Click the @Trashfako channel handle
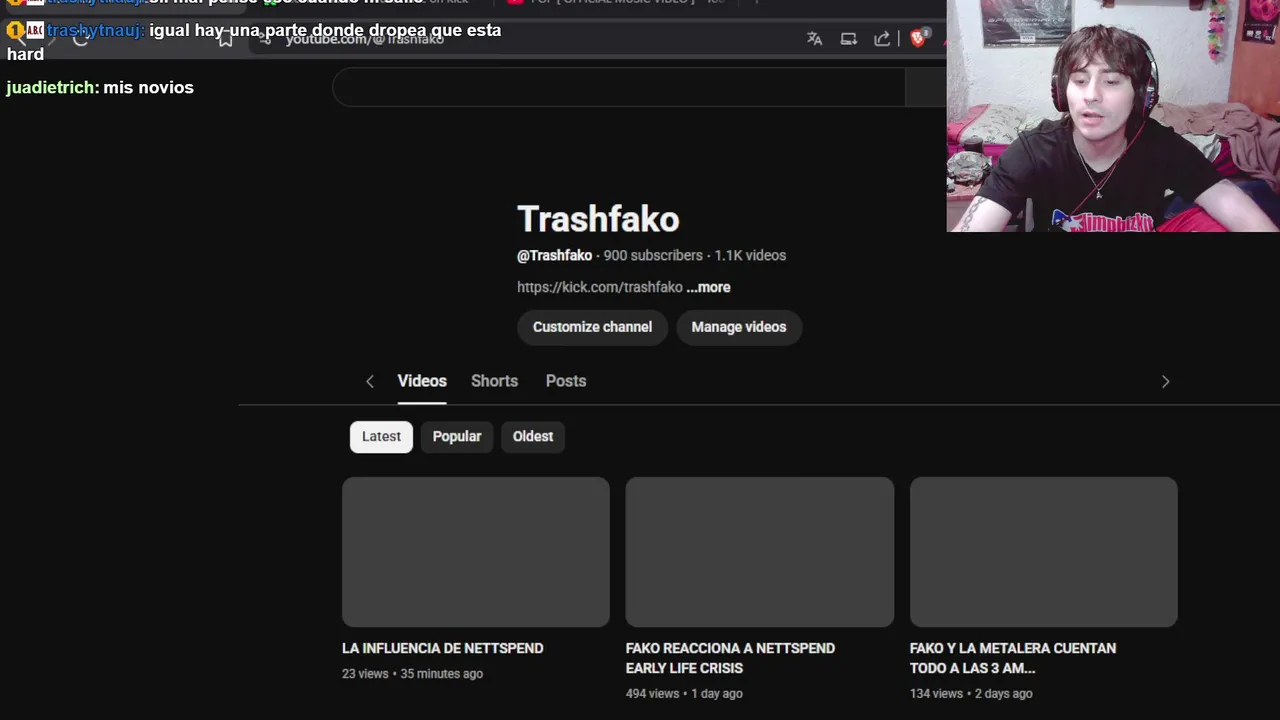Screen dimensions: 1280x720 554,255
